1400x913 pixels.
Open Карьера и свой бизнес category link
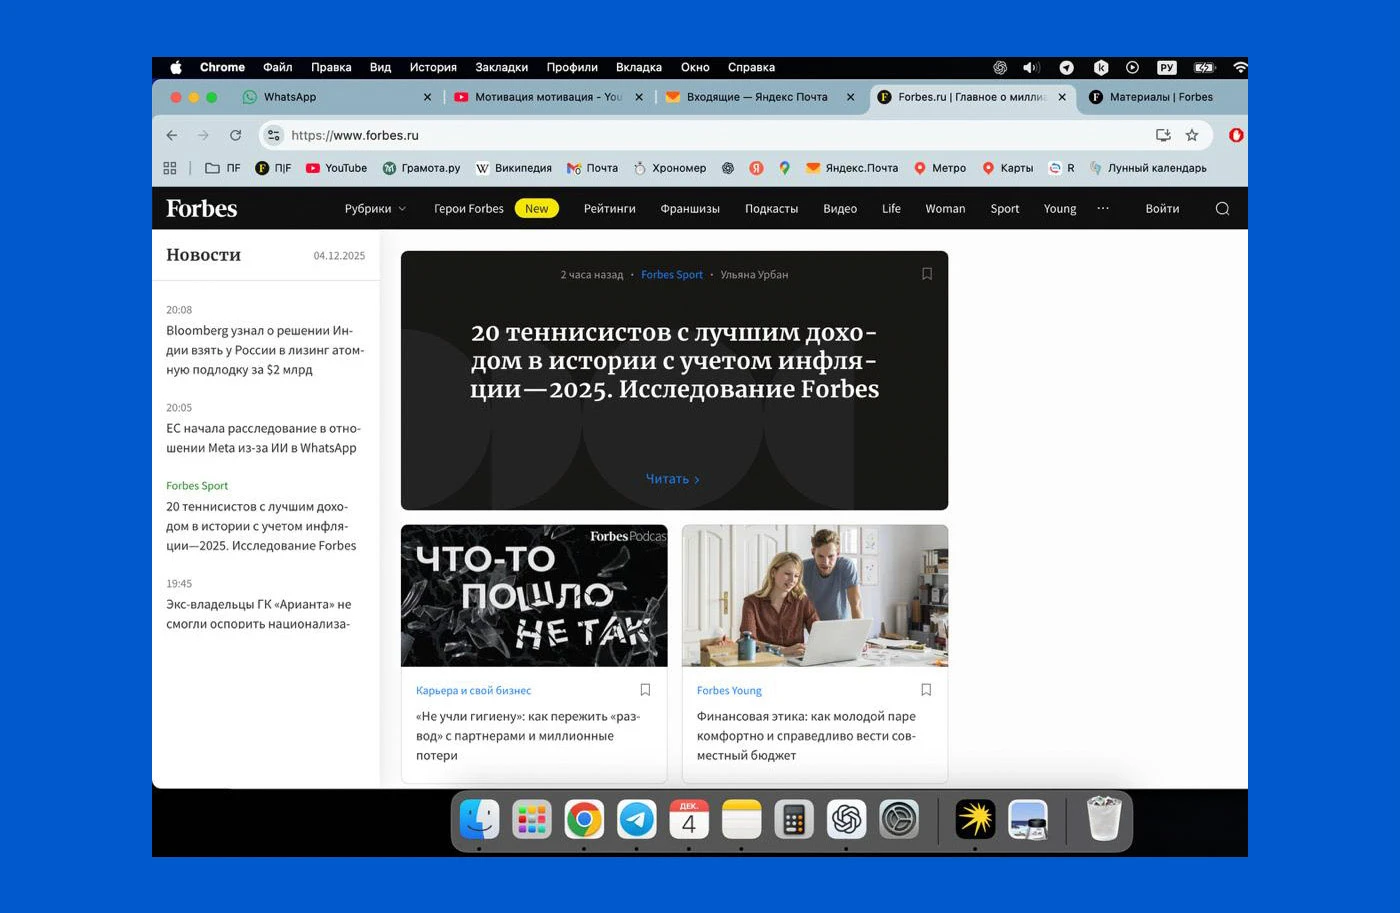pos(473,690)
